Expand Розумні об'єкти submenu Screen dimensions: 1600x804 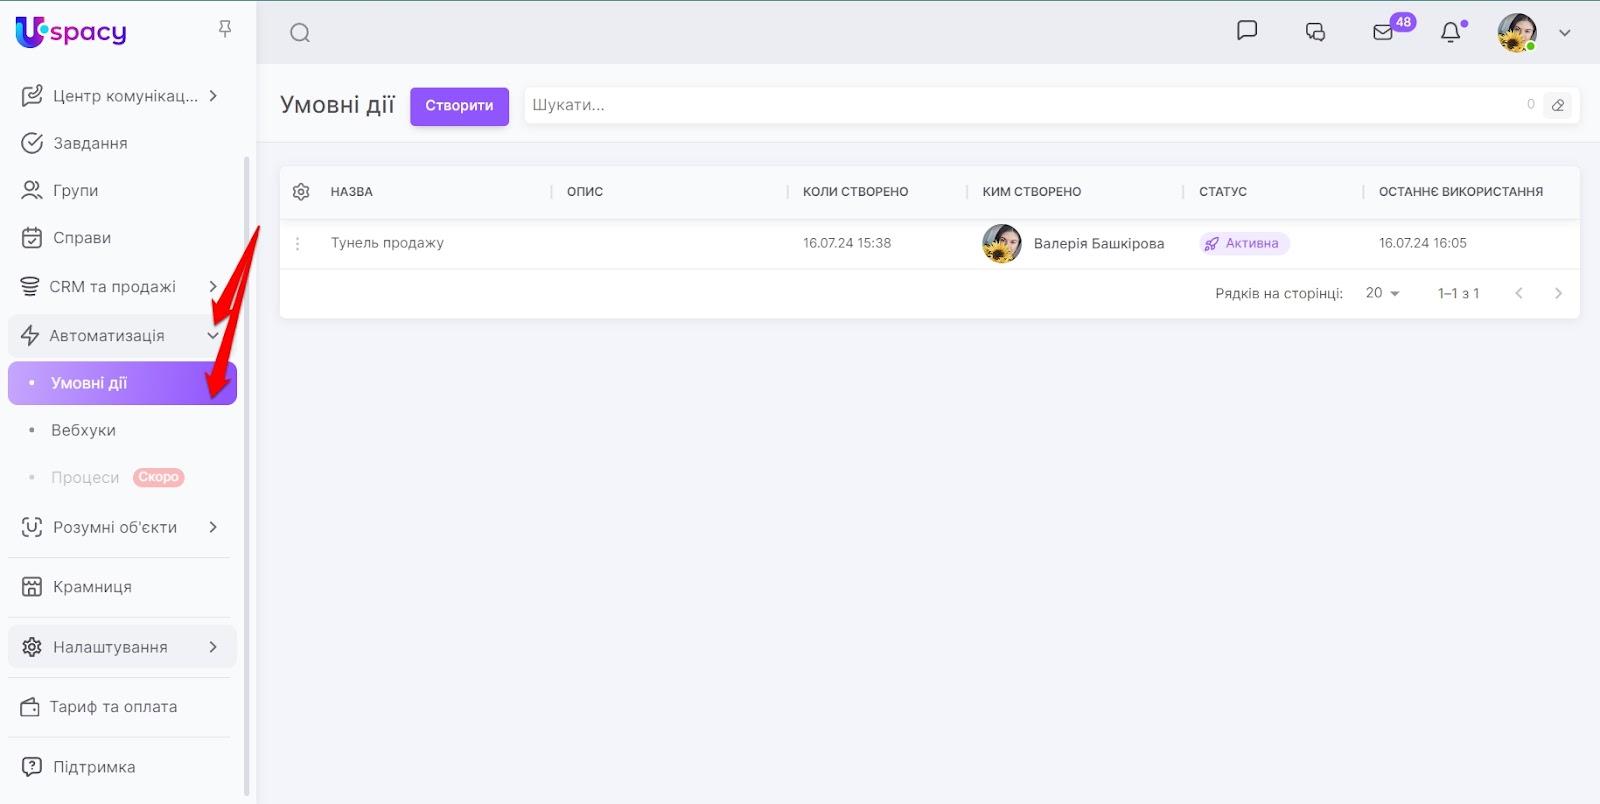point(212,527)
